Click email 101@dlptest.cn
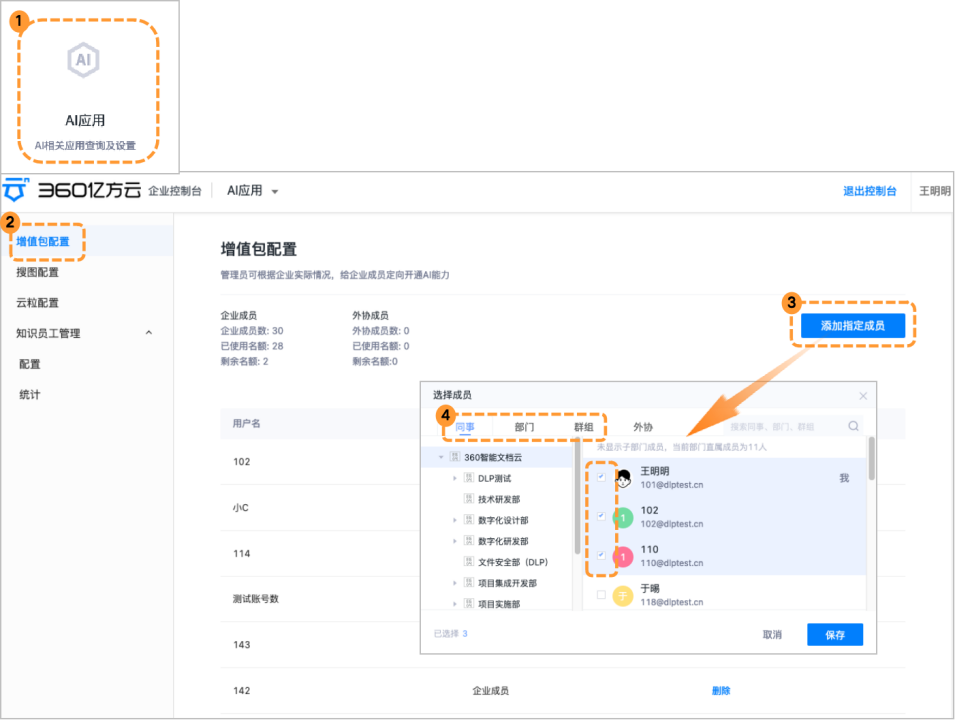Image resolution: width=955 pixels, height=720 pixels. 672,485
